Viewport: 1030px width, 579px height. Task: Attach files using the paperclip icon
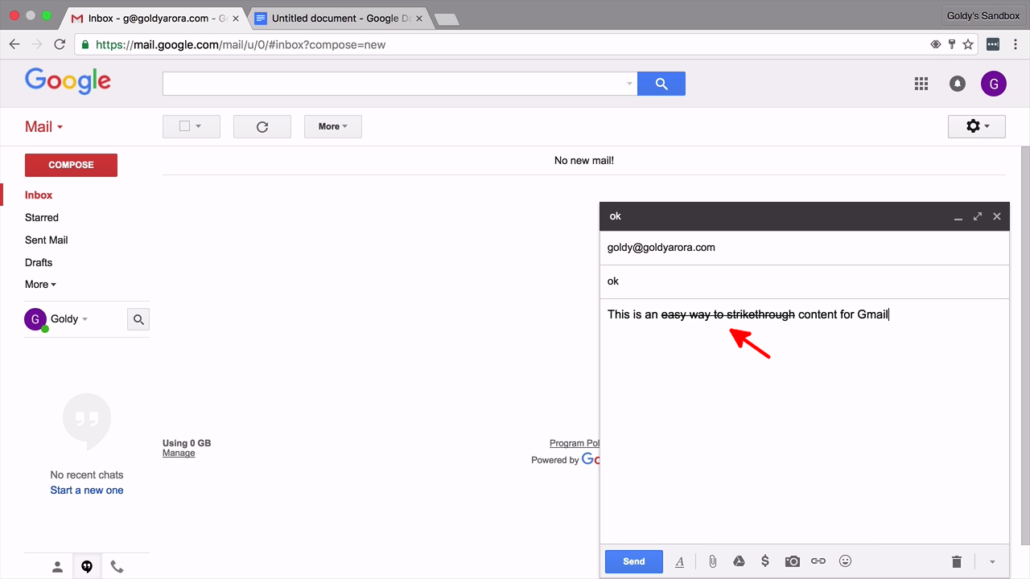coord(712,561)
